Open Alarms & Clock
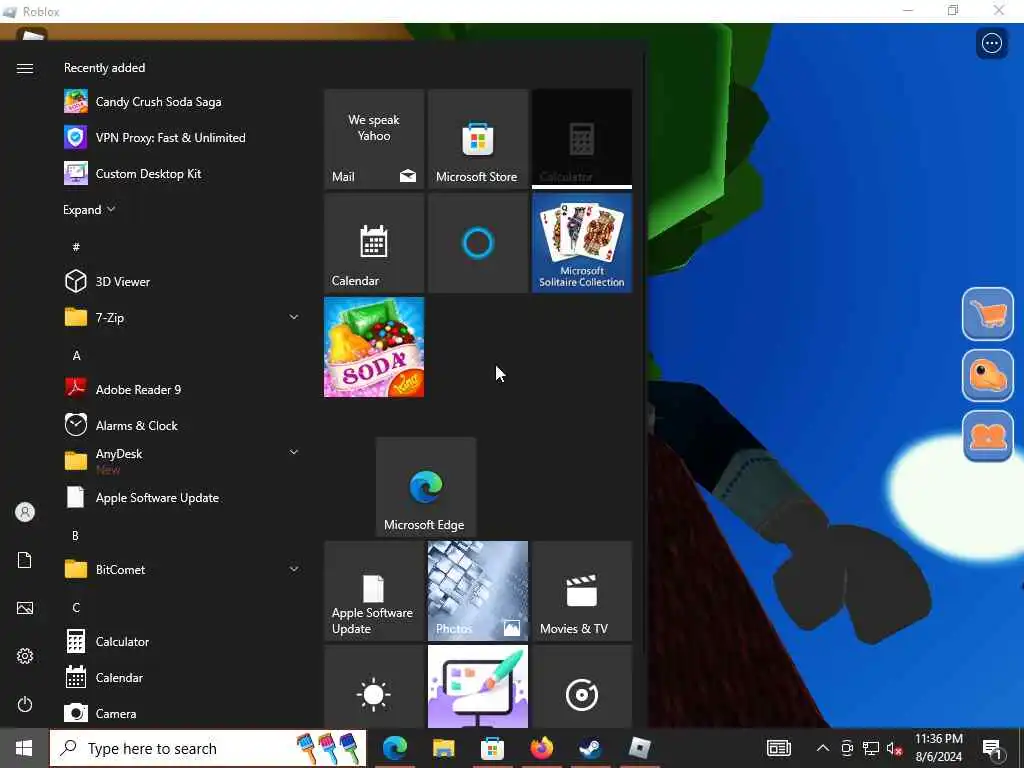1024x768 pixels. [x=182, y=425]
